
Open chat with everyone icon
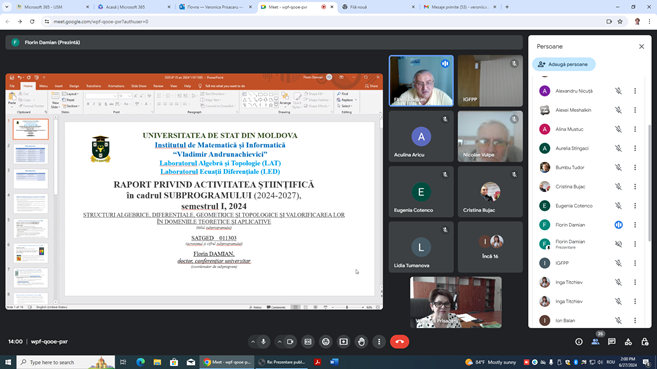click(612, 342)
